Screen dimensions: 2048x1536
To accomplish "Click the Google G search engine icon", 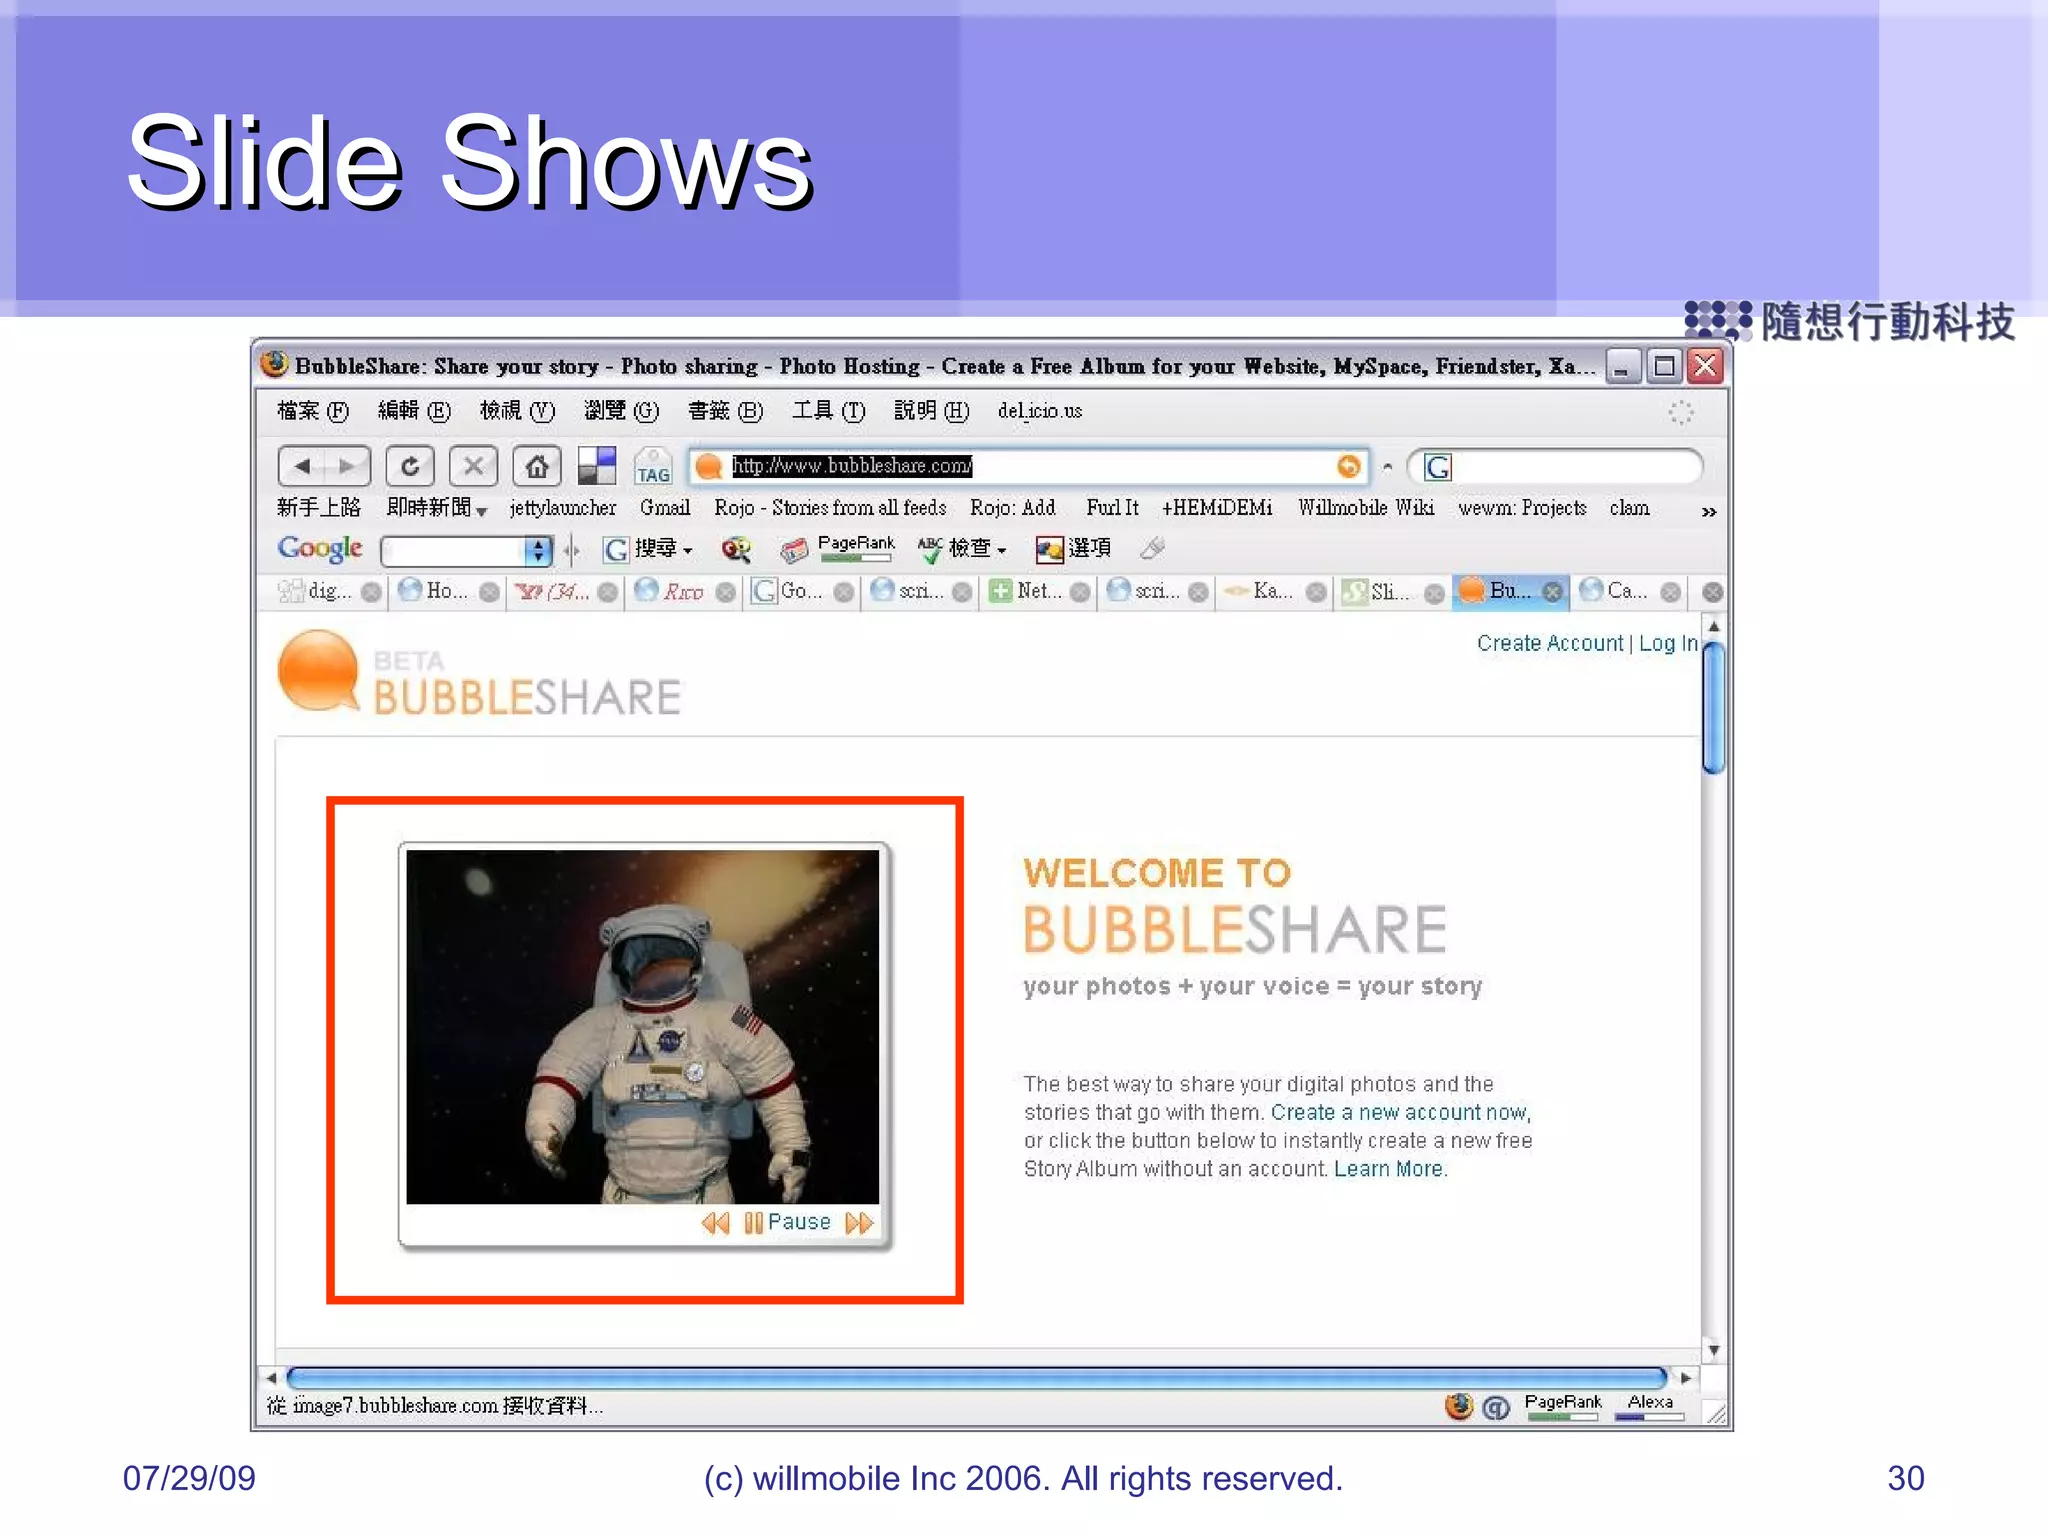I will 1437,467.
